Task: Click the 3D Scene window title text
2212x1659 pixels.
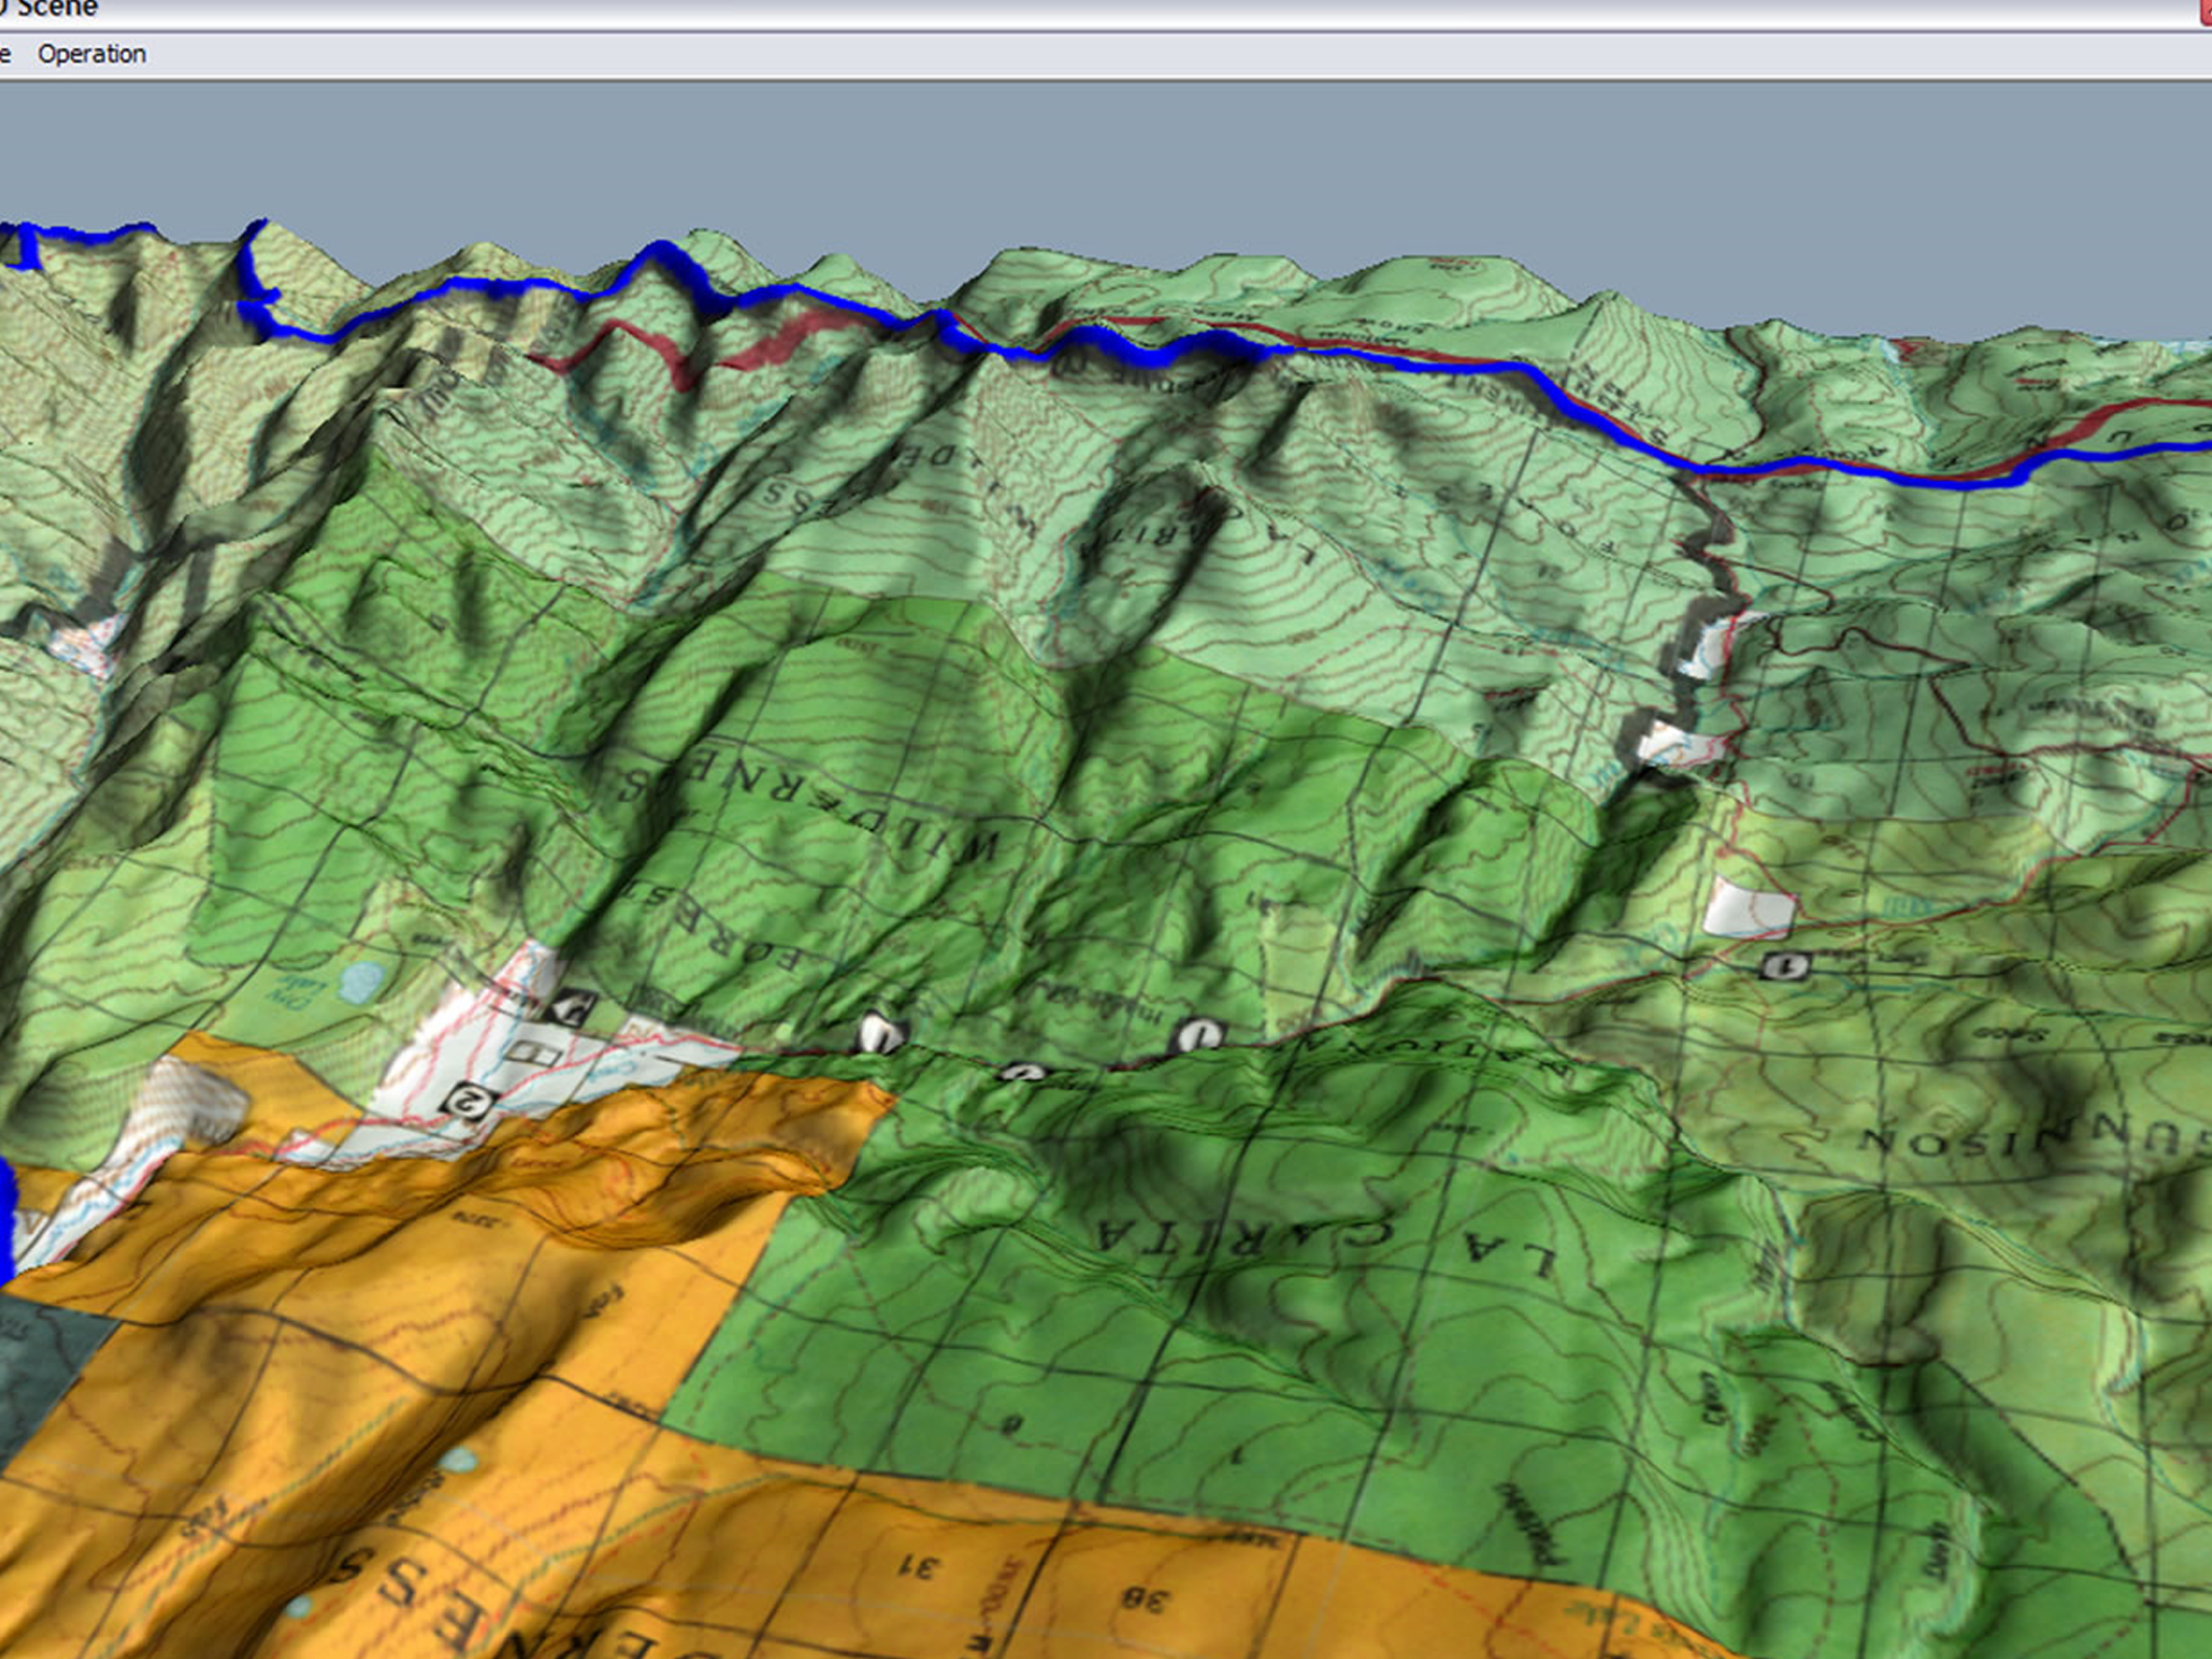Action: pyautogui.click(x=48, y=9)
